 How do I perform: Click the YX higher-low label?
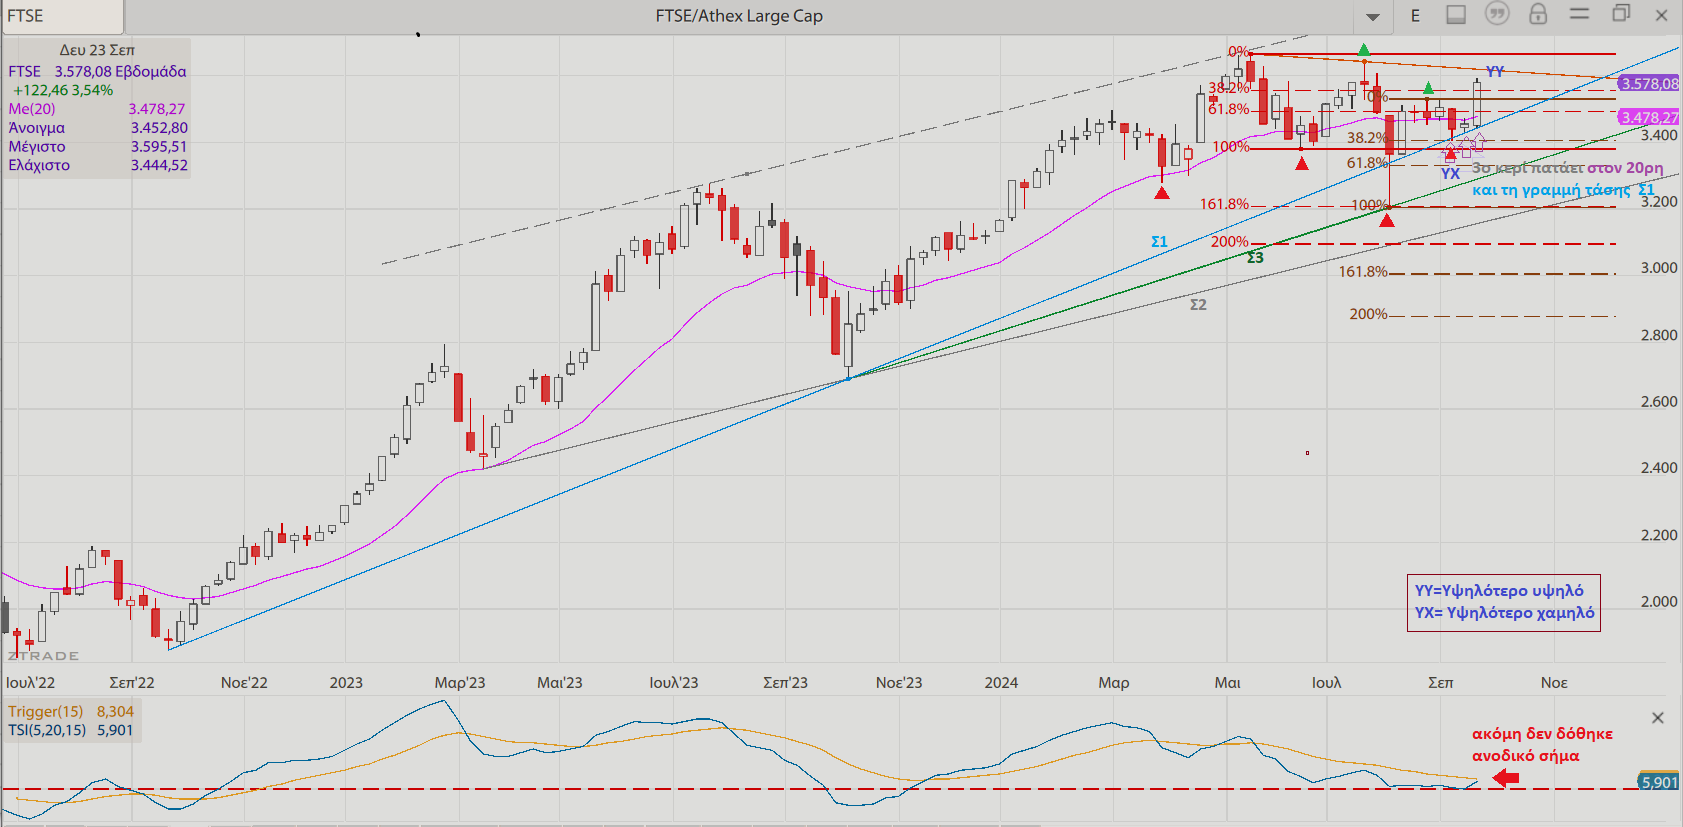coord(1450,174)
